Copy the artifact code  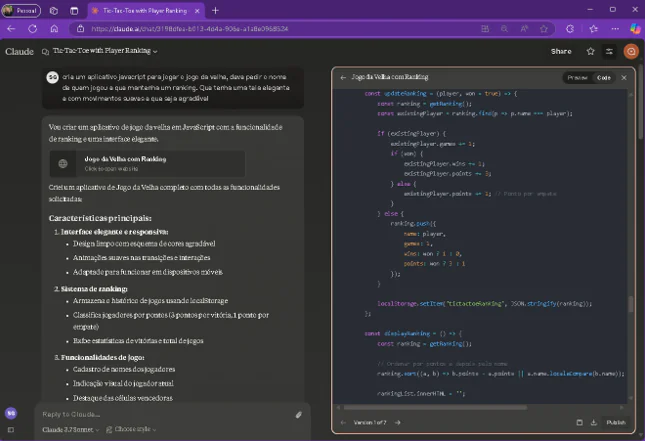(x=579, y=422)
